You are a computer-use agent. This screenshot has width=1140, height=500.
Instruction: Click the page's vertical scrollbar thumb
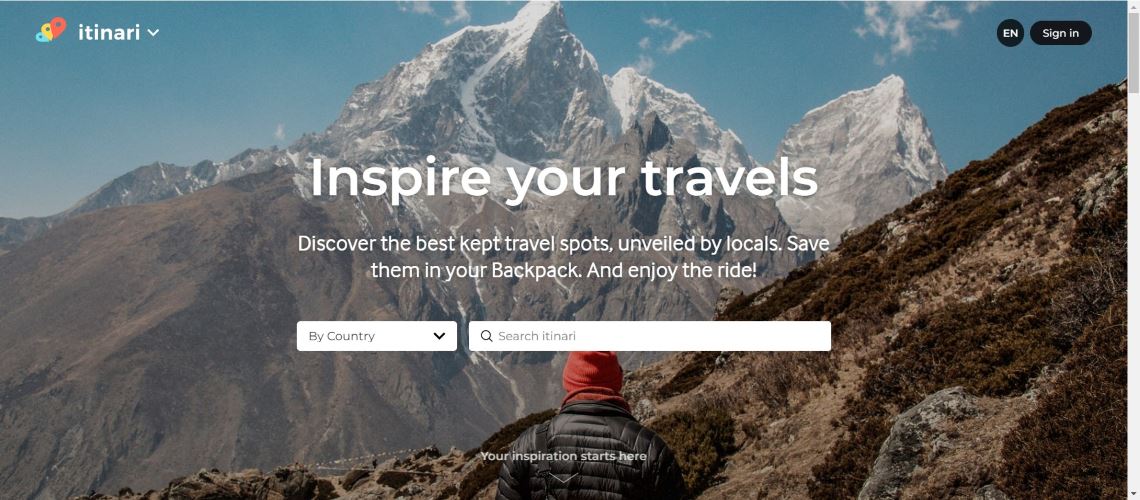tap(1133, 51)
